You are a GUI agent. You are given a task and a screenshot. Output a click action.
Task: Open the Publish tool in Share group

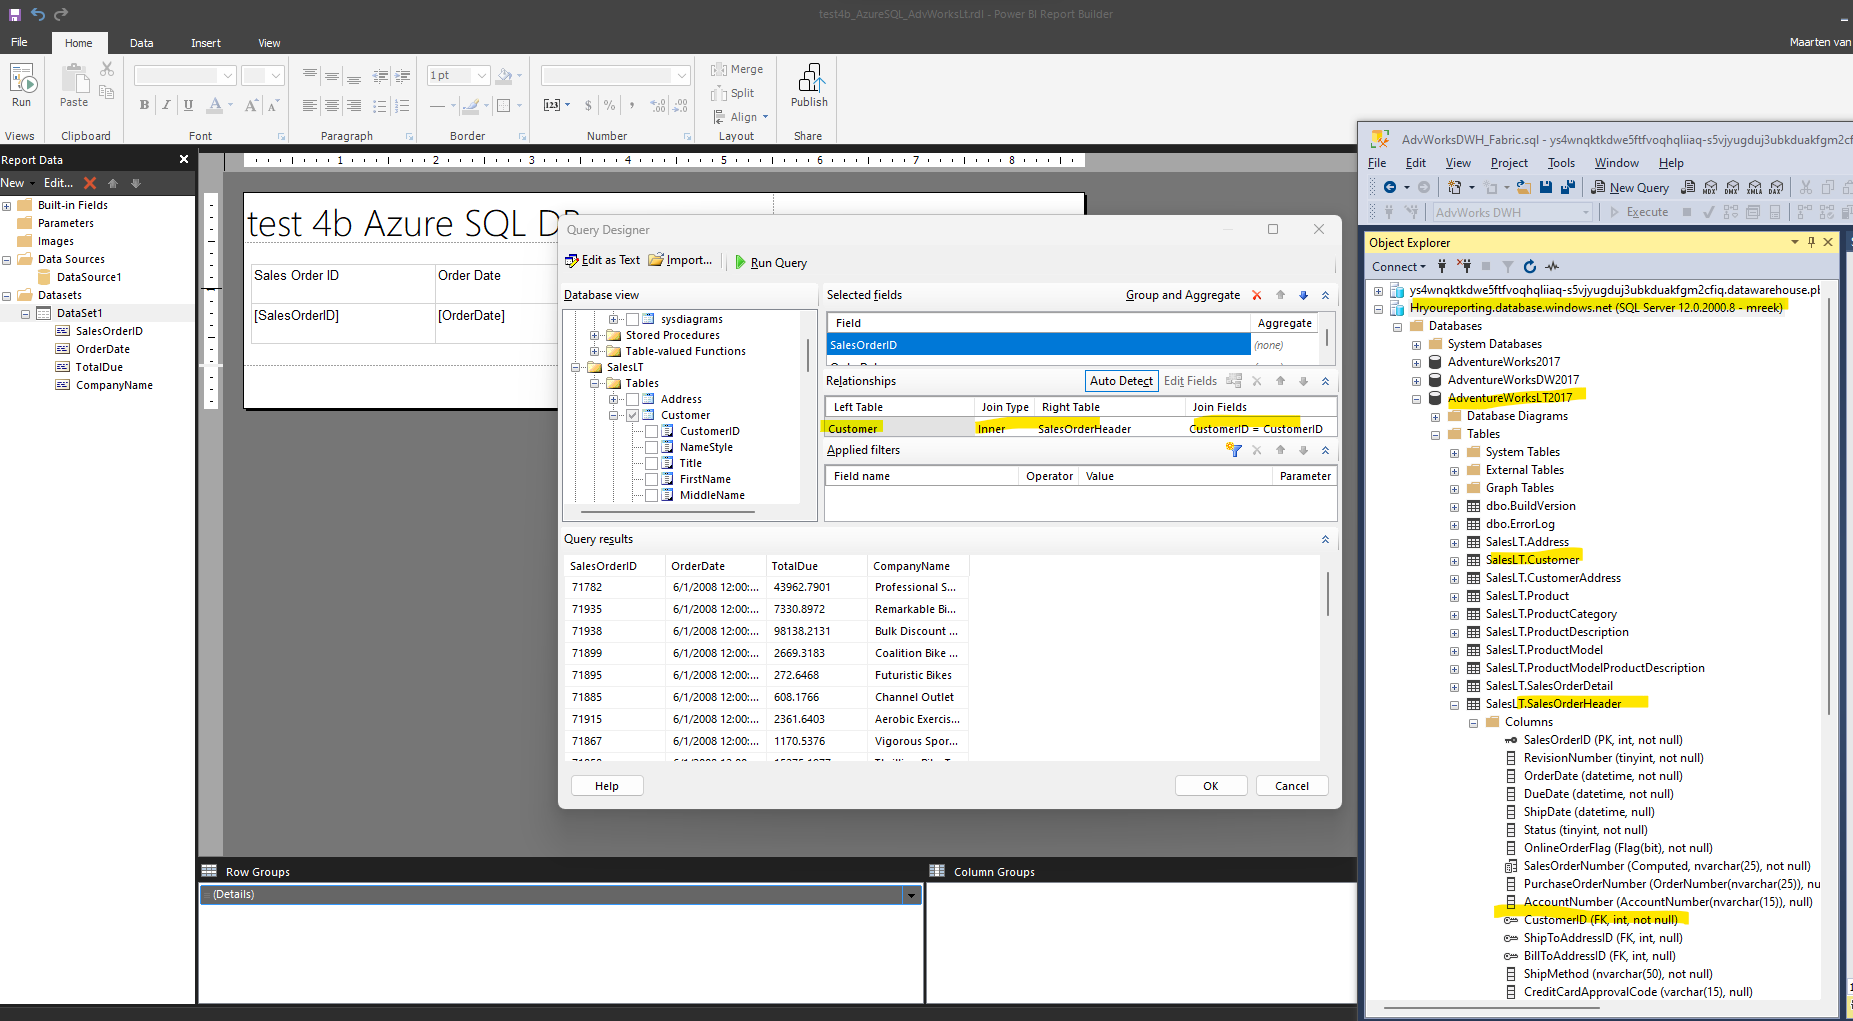point(809,88)
